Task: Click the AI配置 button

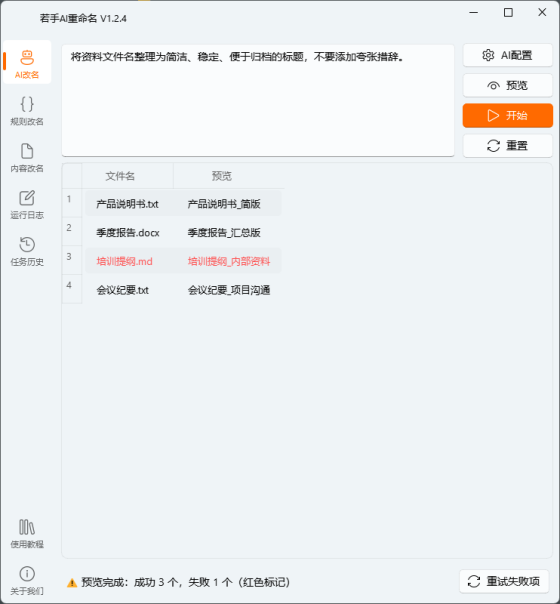Action: (508, 55)
